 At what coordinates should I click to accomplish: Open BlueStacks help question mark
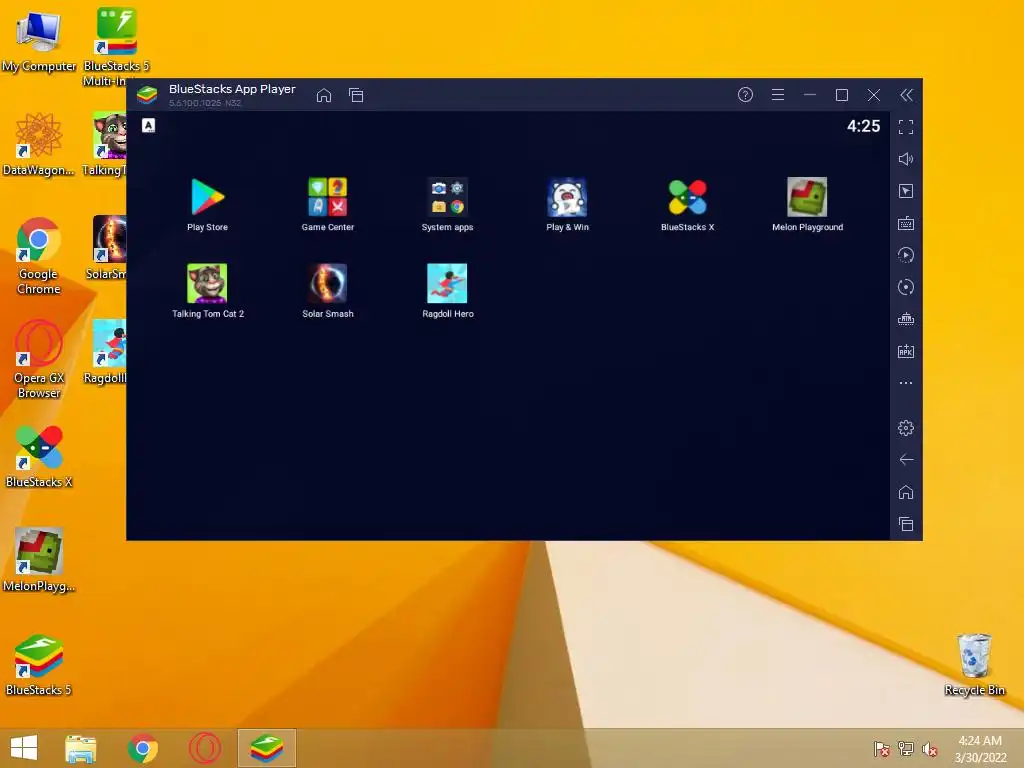[745, 95]
